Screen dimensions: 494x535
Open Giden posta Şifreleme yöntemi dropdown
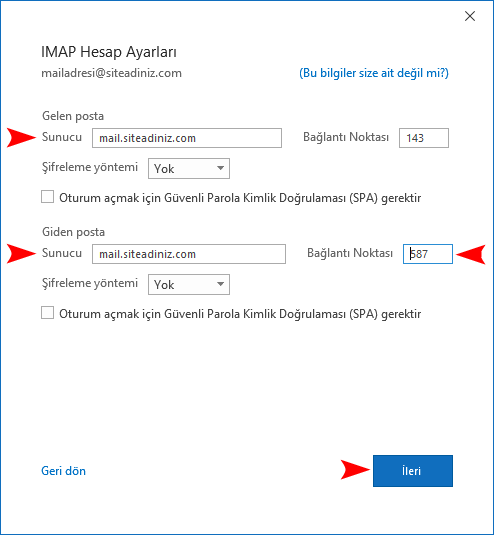pyautogui.click(x=189, y=284)
